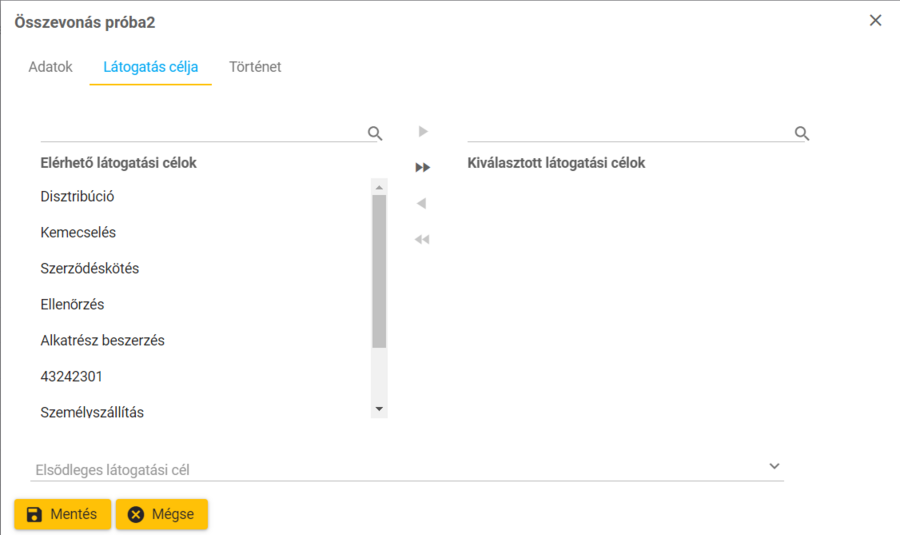Click the move-all-left double arrow icon
The height and width of the screenshot is (535, 900).
(422, 240)
